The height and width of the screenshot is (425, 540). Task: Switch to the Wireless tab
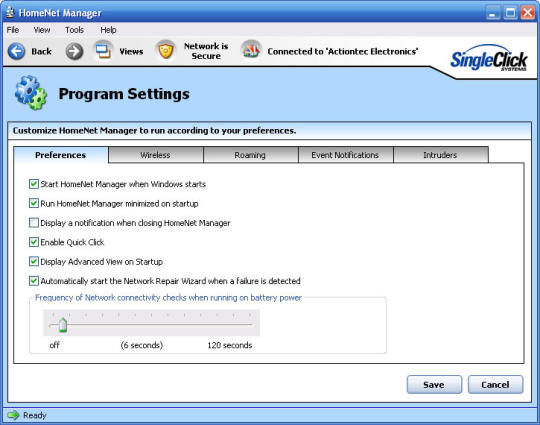[x=155, y=155]
